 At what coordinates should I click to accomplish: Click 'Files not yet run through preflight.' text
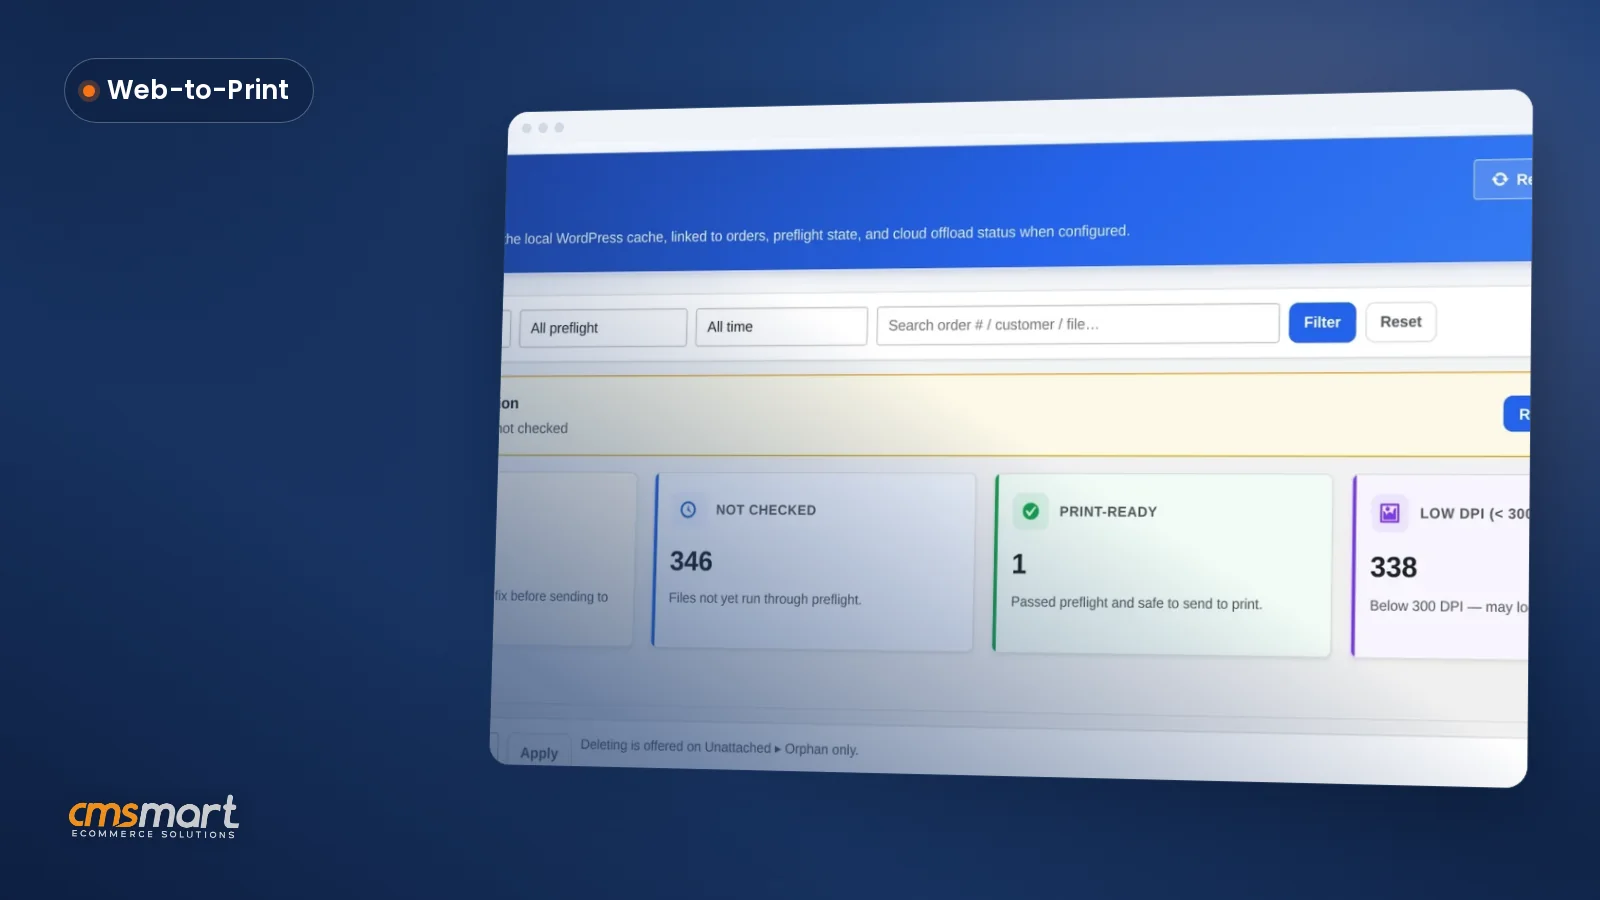[x=765, y=598]
